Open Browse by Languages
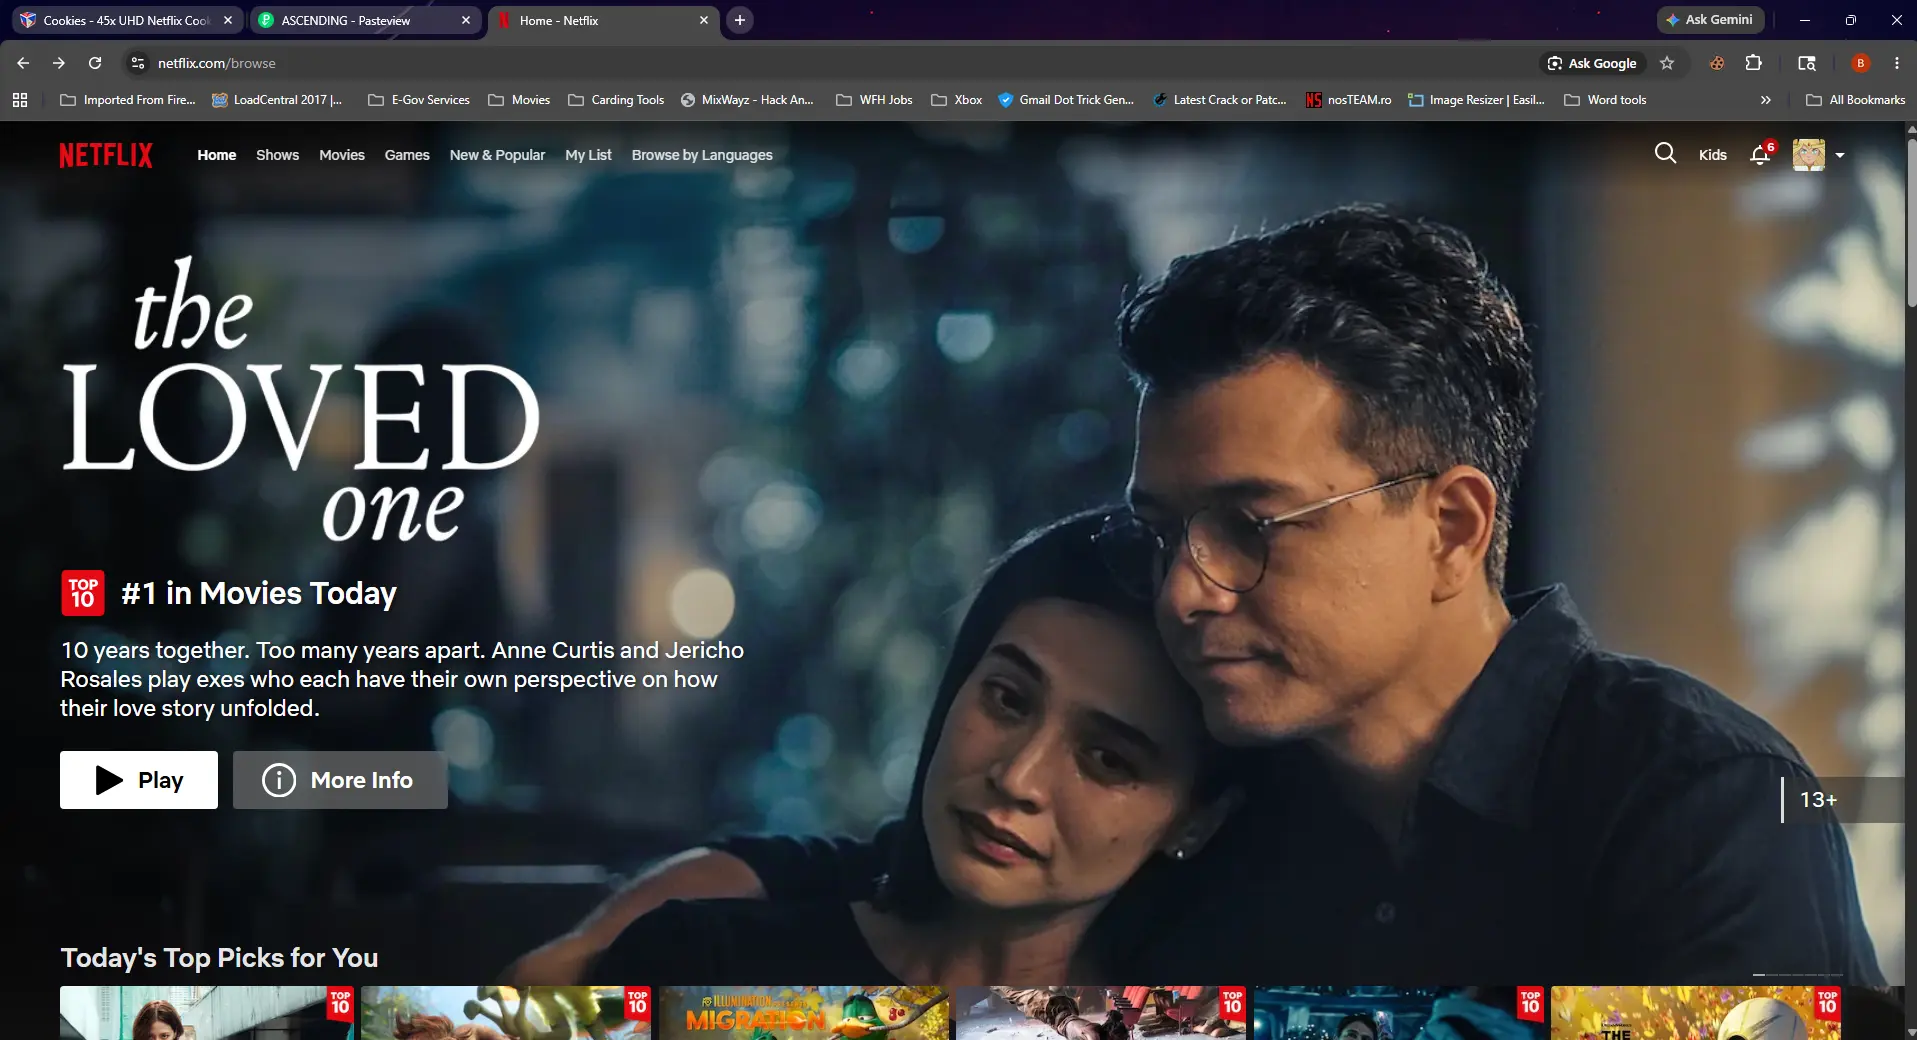Screen dimensions: 1917x1040 click(702, 155)
